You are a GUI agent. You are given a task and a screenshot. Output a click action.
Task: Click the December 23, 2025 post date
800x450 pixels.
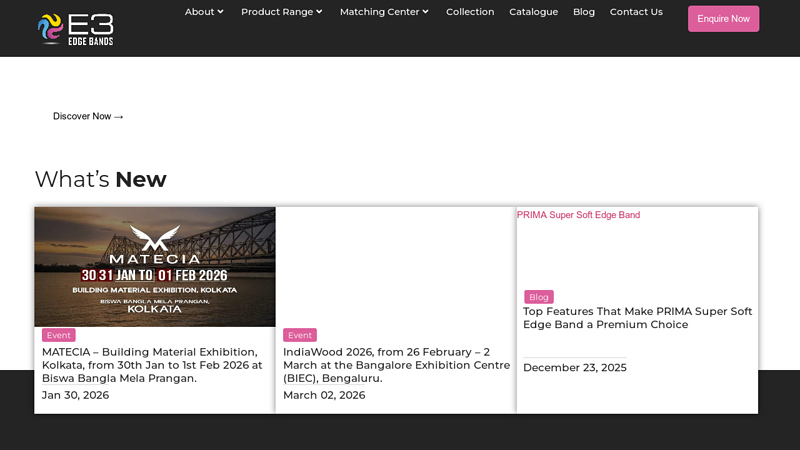[x=574, y=368]
